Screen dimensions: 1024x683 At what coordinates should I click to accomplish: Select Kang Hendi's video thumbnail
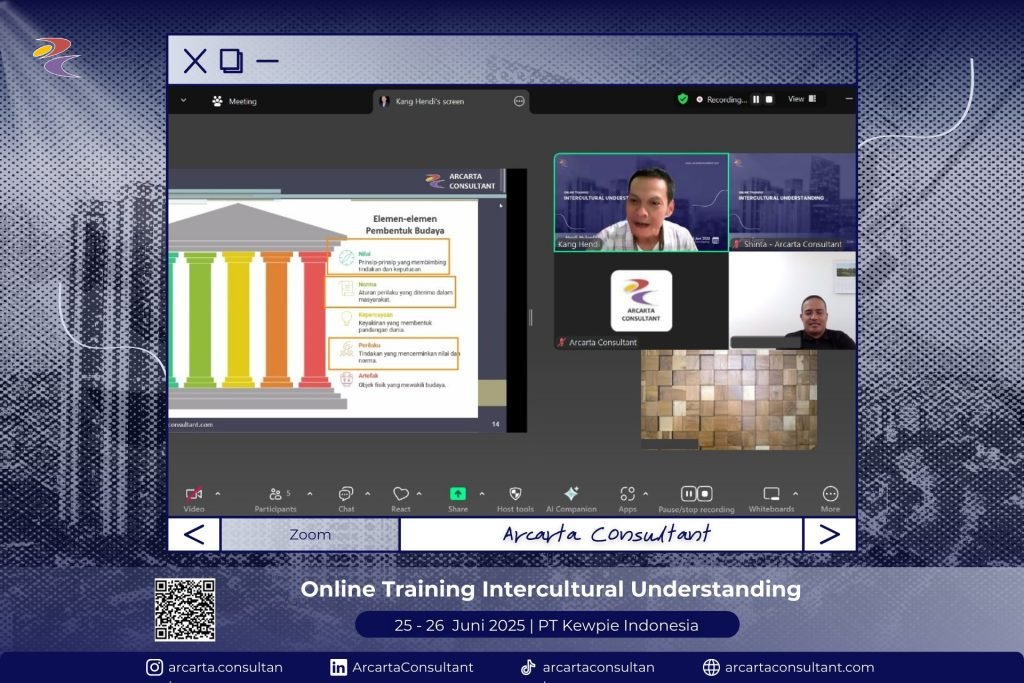click(641, 202)
